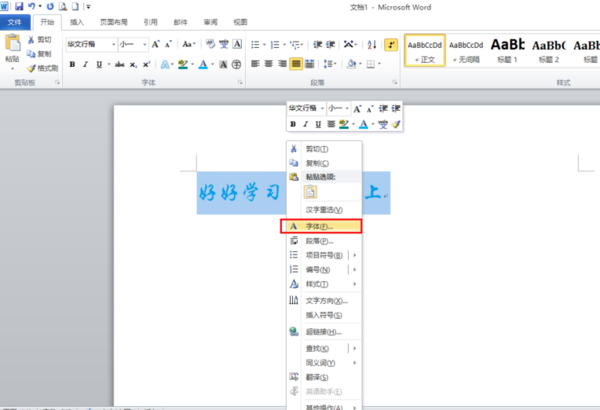Viewport: 600px width, 410px height.
Task: Switch to the Page Layout (页面布局) tab
Action: (114, 22)
